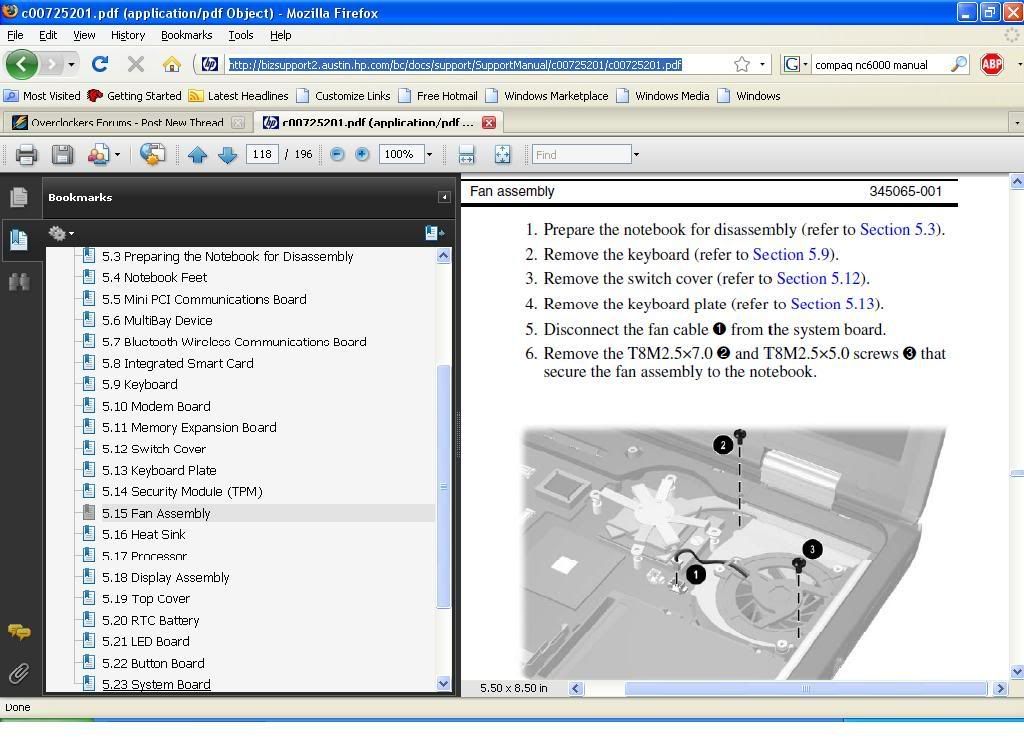The height and width of the screenshot is (742, 1024).
Task: Click the fit-page view icon
Action: 502,155
